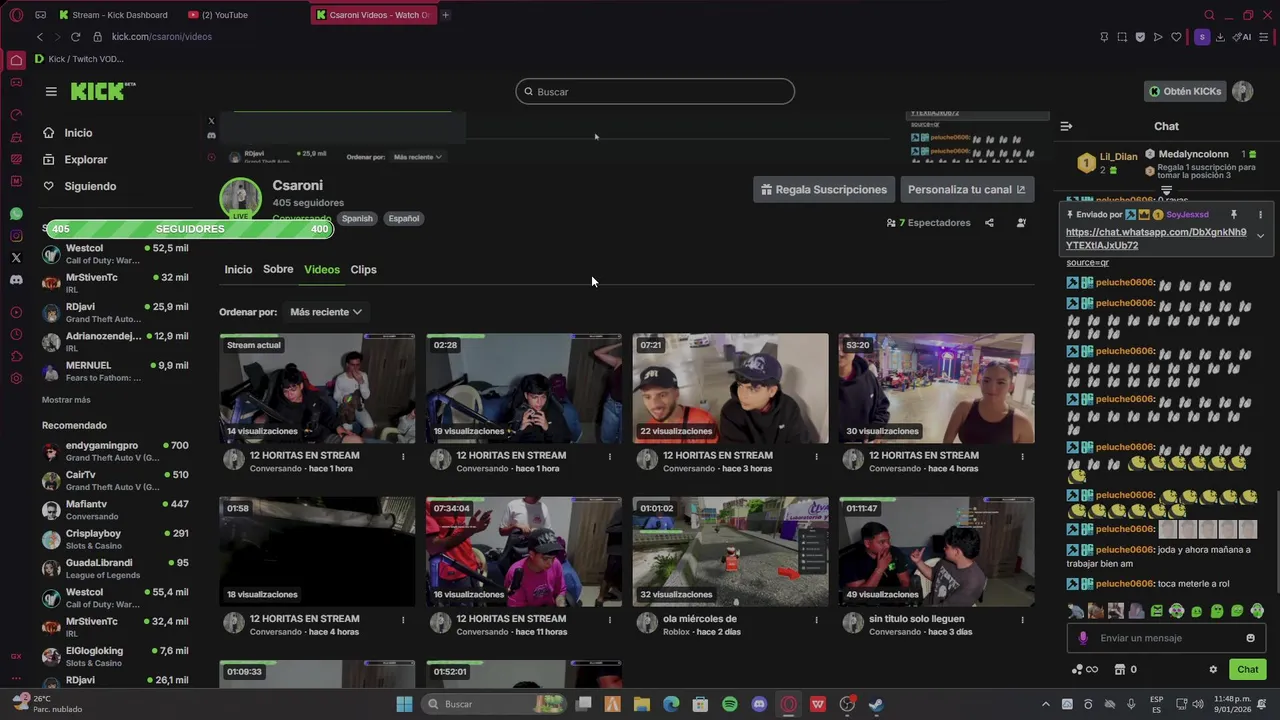The image size is (1280, 720).
Task: Reload the current page
Action: click(x=75, y=37)
